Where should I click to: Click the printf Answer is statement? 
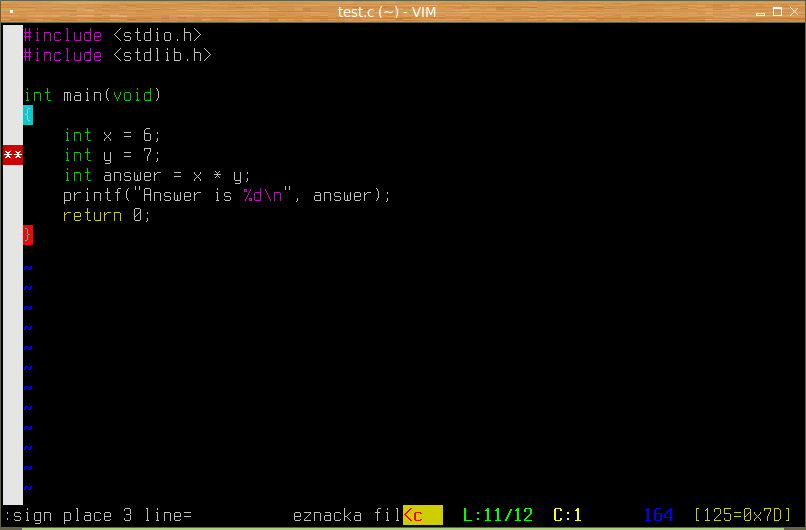coord(227,195)
